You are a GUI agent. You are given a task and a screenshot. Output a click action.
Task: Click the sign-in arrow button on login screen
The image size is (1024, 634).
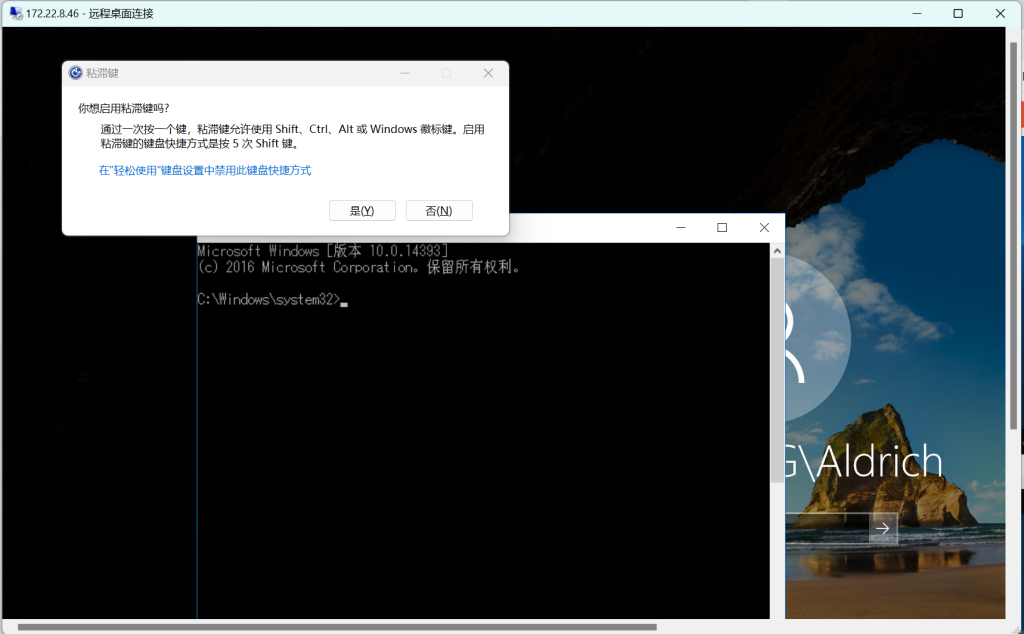point(882,528)
